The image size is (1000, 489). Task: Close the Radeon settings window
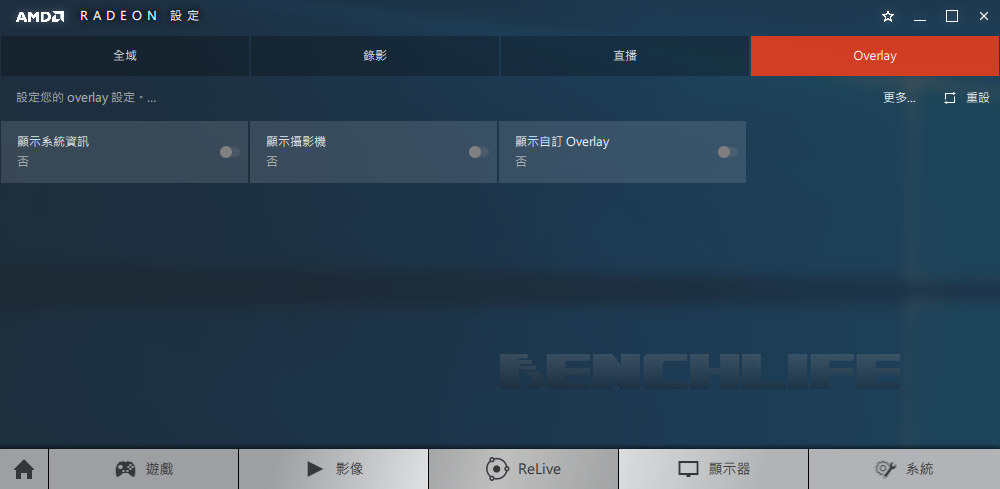tap(984, 17)
